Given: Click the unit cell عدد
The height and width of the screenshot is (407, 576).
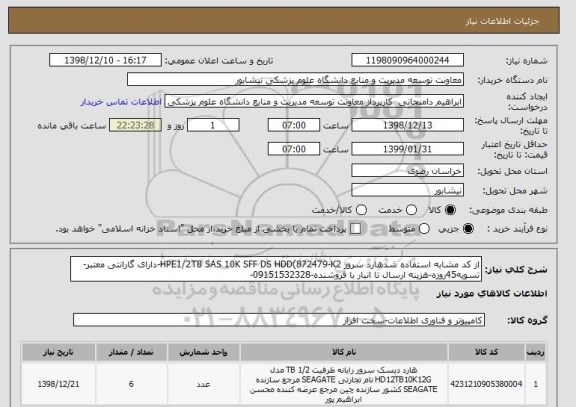Looking at the screenshot, I should pos(204,384).
